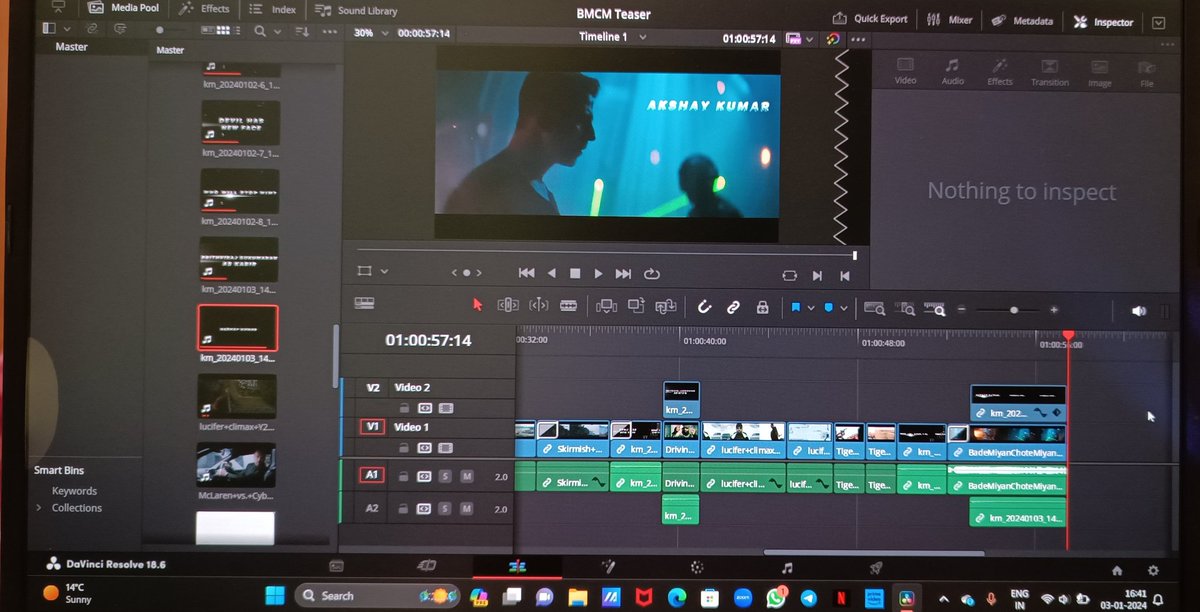The height and width of the screenshot is (612, 1200).
Task: Open the Media page icon
Action: [x=337, y=566]
